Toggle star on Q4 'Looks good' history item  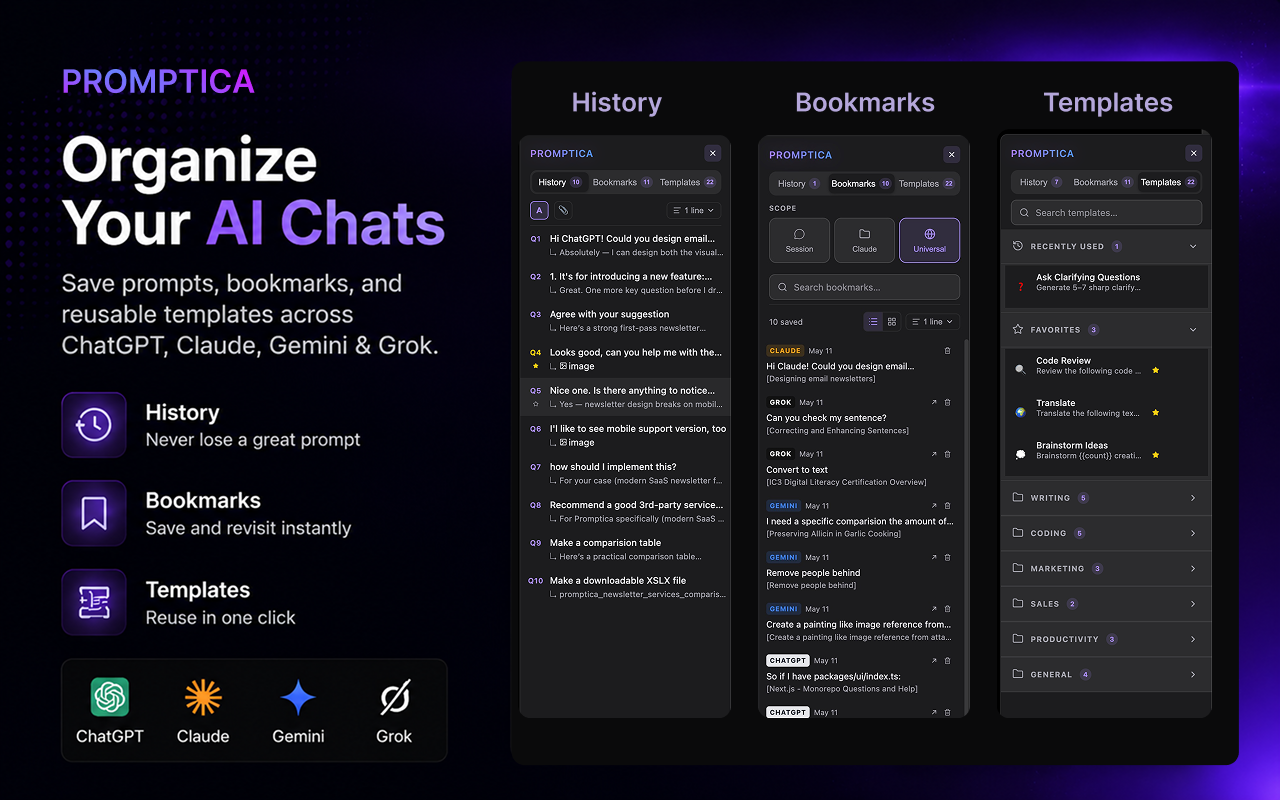535,366
